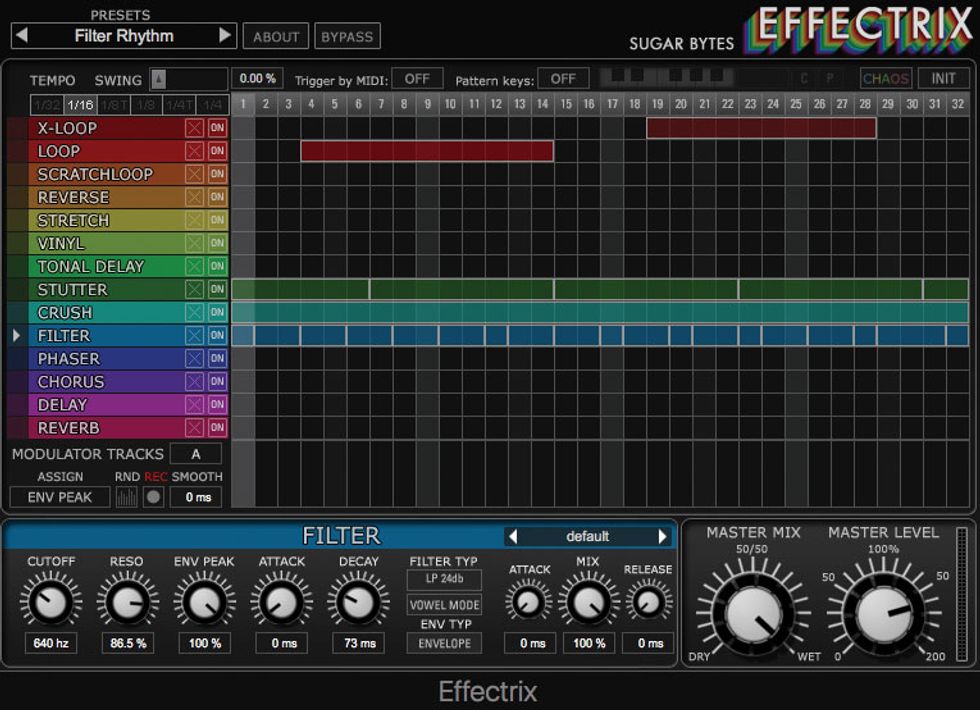Clear the STRETCH track with its X icon

[194, 221]
